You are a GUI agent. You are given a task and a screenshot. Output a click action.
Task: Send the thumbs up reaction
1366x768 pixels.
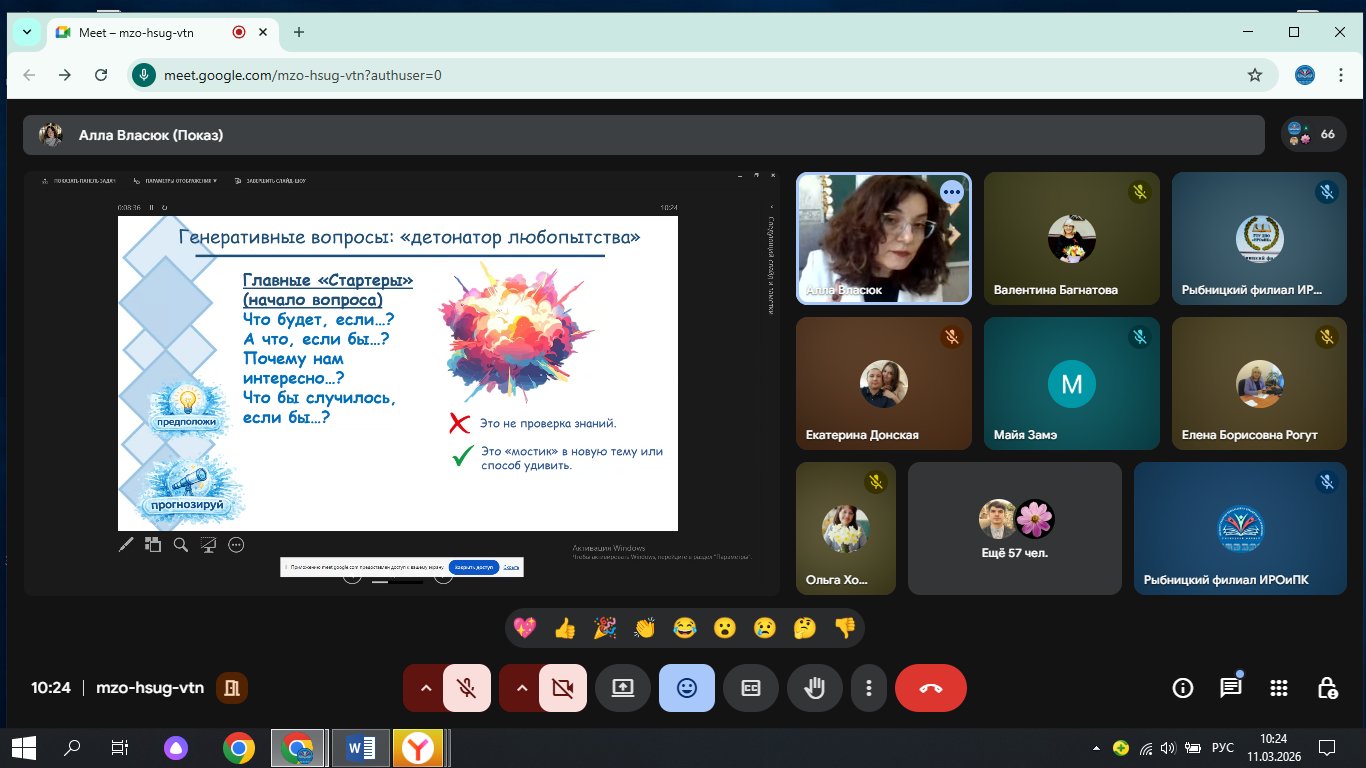[x=565, y=628]
